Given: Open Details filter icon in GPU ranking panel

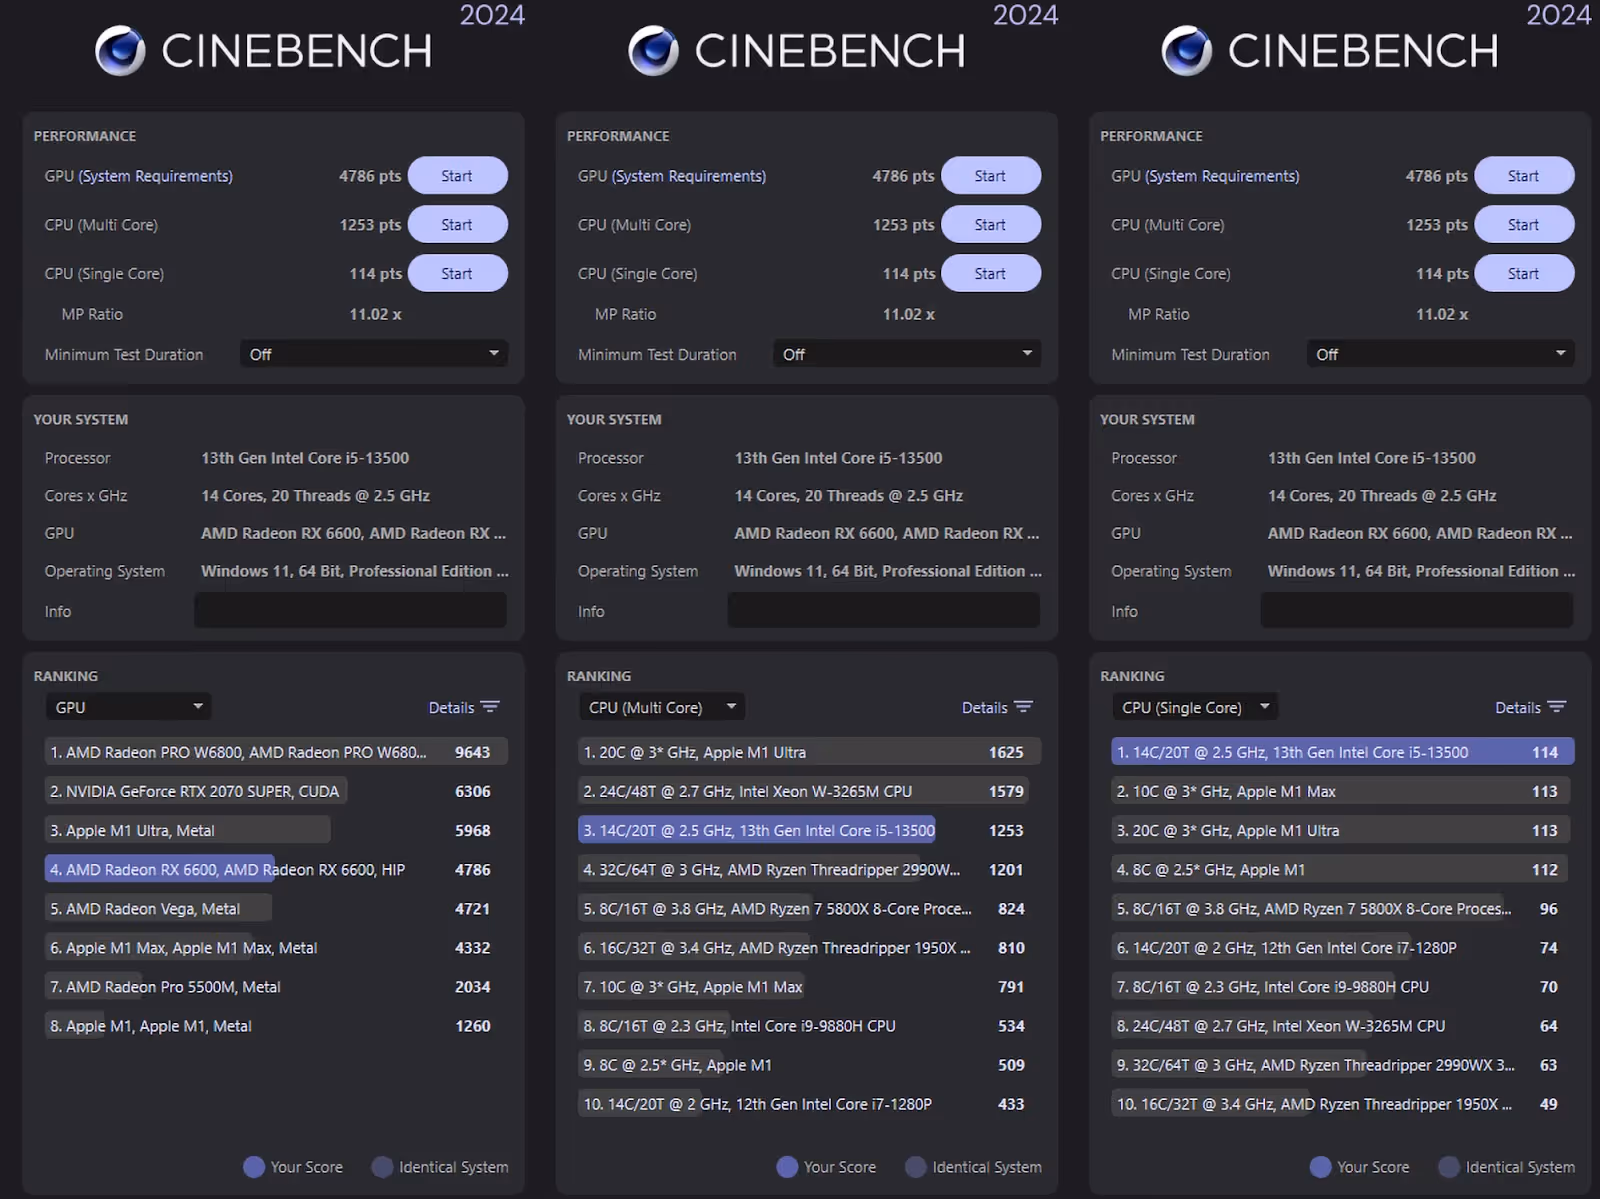Looking at the screenshot, I should coord(490,707).
